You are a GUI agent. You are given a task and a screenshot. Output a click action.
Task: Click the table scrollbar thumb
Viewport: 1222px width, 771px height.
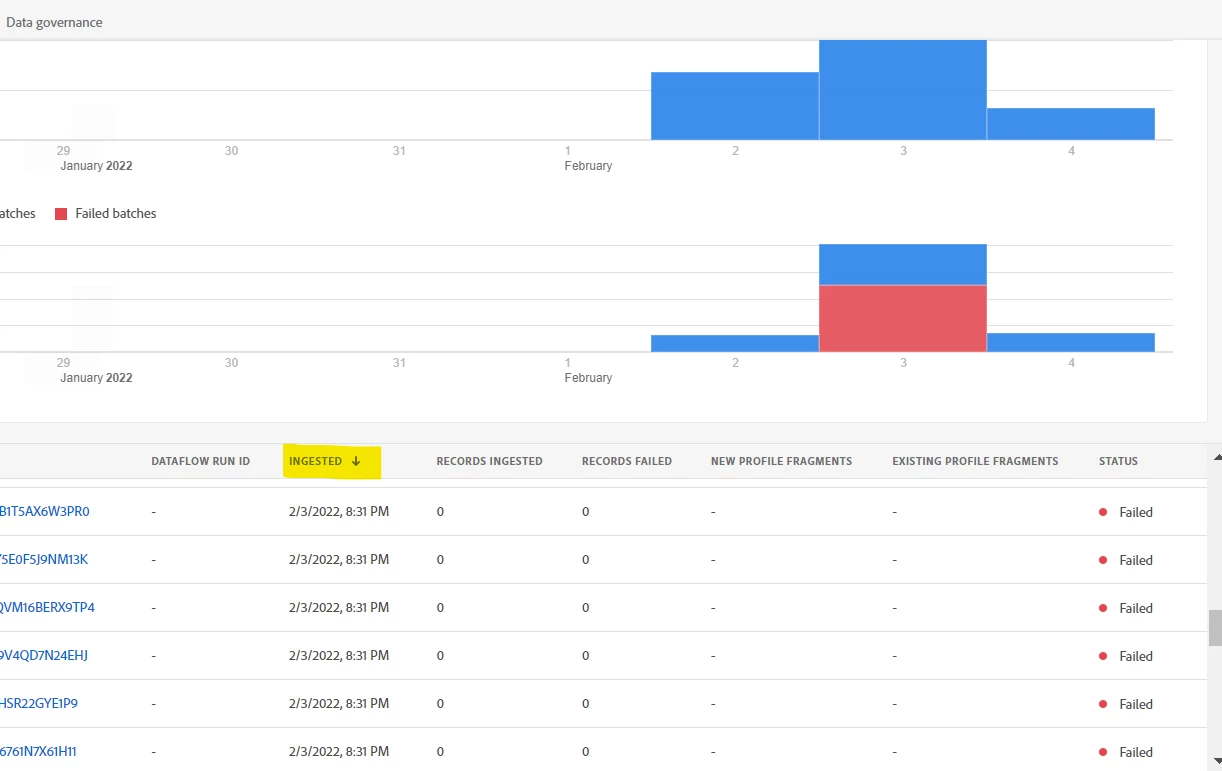click(1215, 628)
